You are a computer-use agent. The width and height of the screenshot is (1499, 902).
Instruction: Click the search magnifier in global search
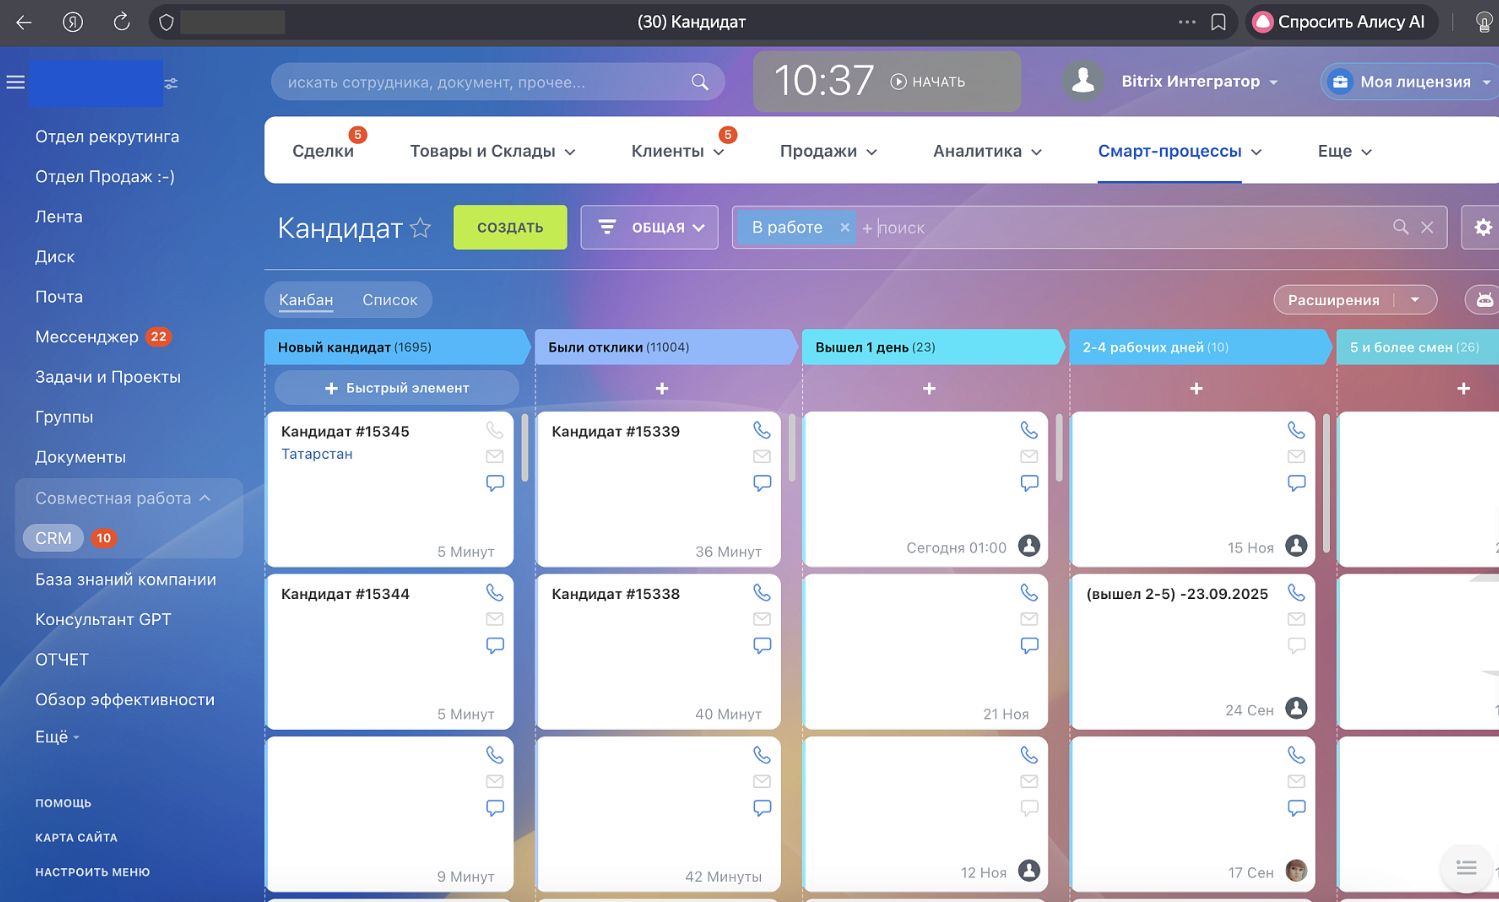[x=700, y=82]
